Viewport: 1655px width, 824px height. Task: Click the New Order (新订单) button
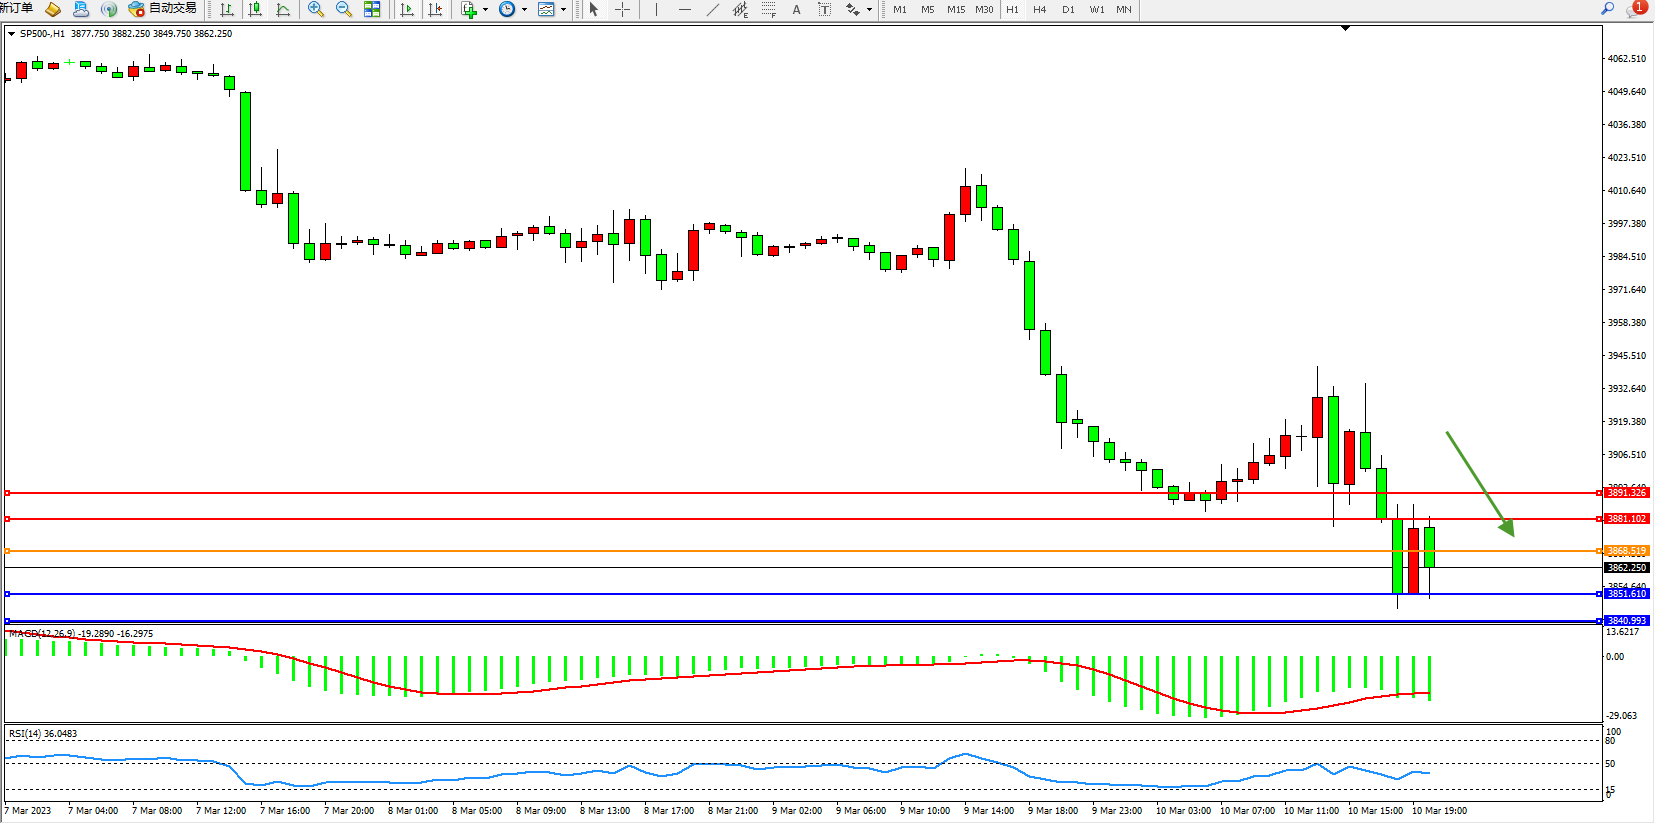point(16,8)
